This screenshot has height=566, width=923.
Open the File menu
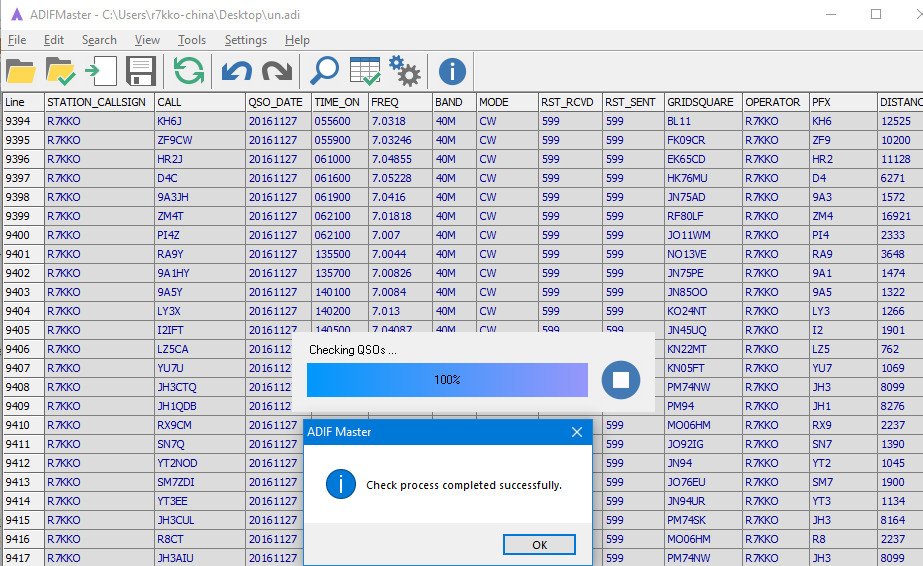pos(17,40)
